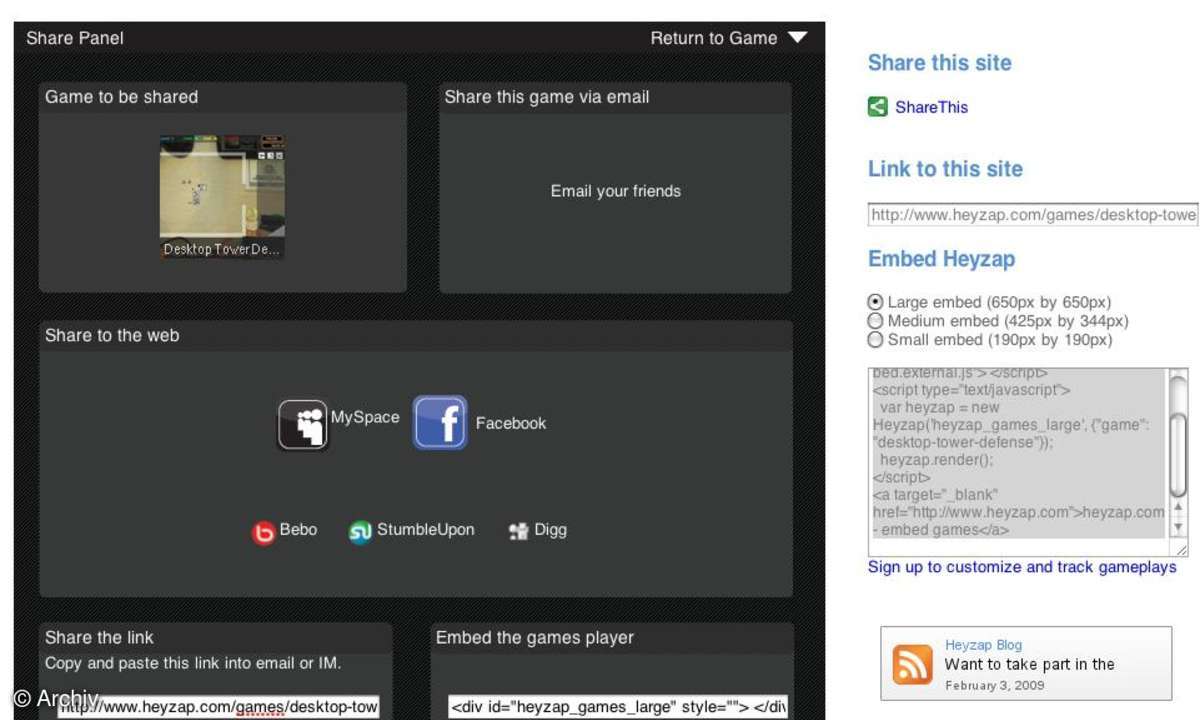This screenshot has width=1200, height=720.
Task: Click Email your friends
Action: pos(616,191)
